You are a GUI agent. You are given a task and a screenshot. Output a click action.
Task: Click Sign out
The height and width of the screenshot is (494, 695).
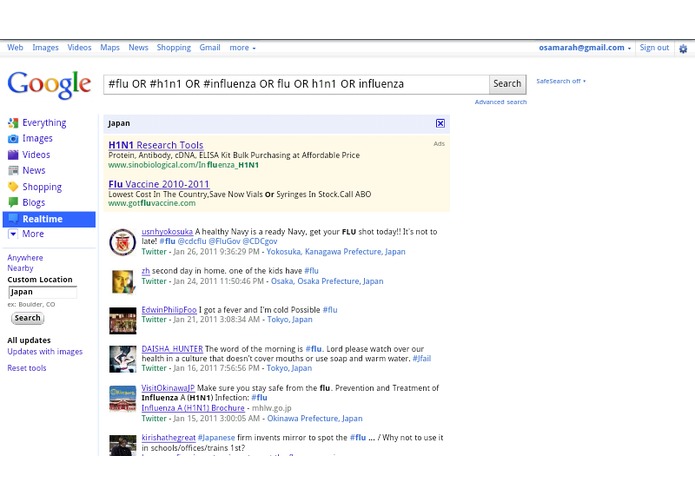(654, 47)
